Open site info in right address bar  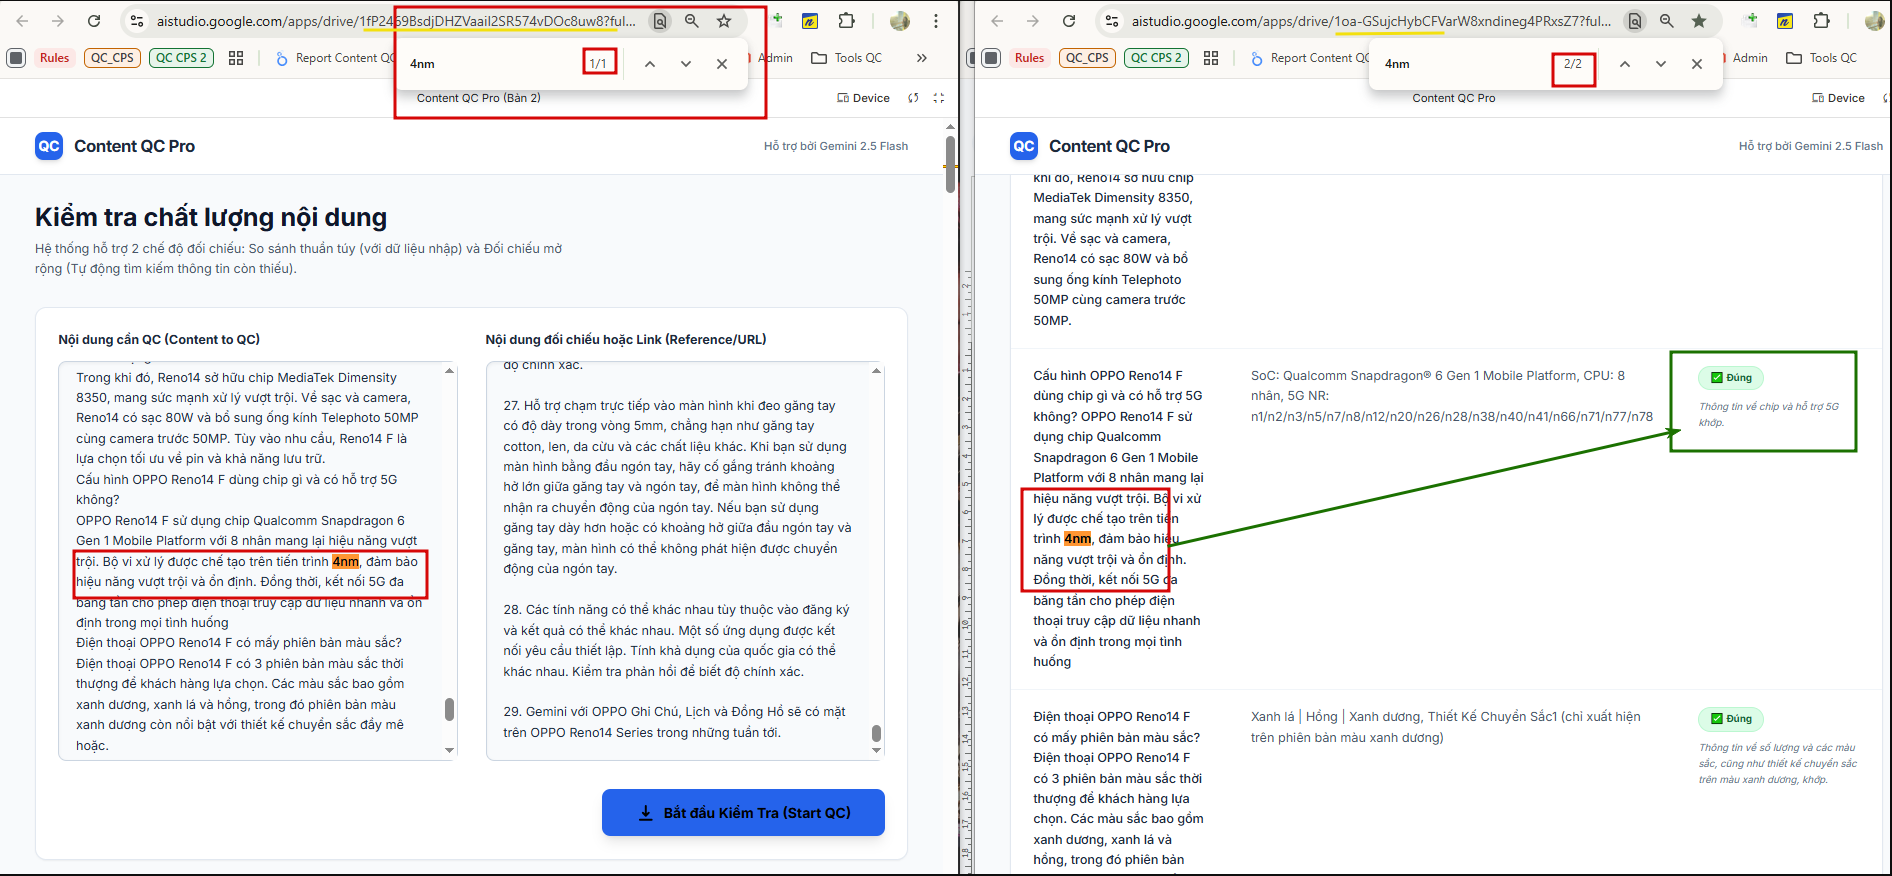pos(1112,21)
